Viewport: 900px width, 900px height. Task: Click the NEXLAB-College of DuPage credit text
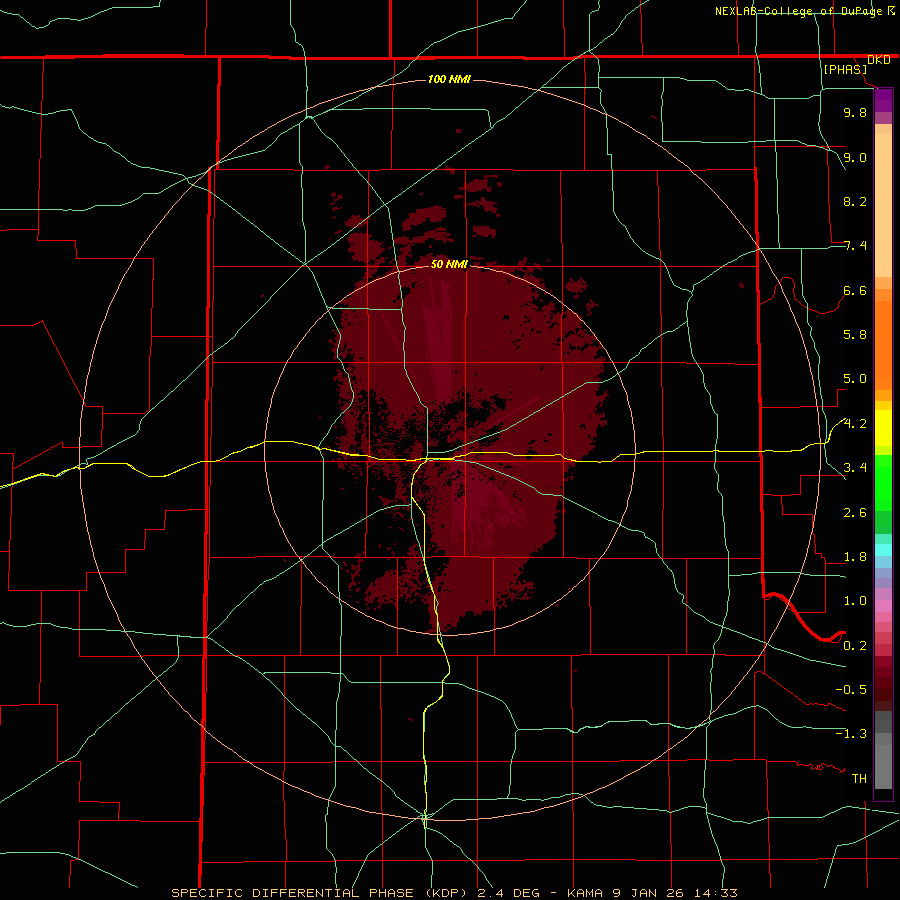800,11
